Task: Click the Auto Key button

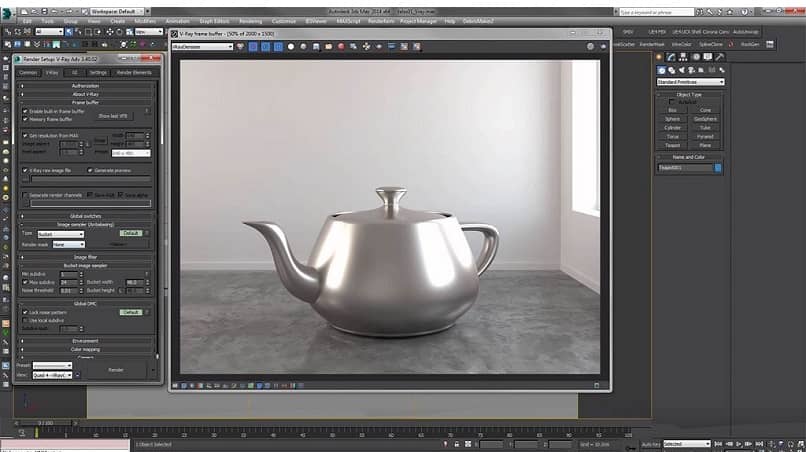Action: click(x=651, y=444)
